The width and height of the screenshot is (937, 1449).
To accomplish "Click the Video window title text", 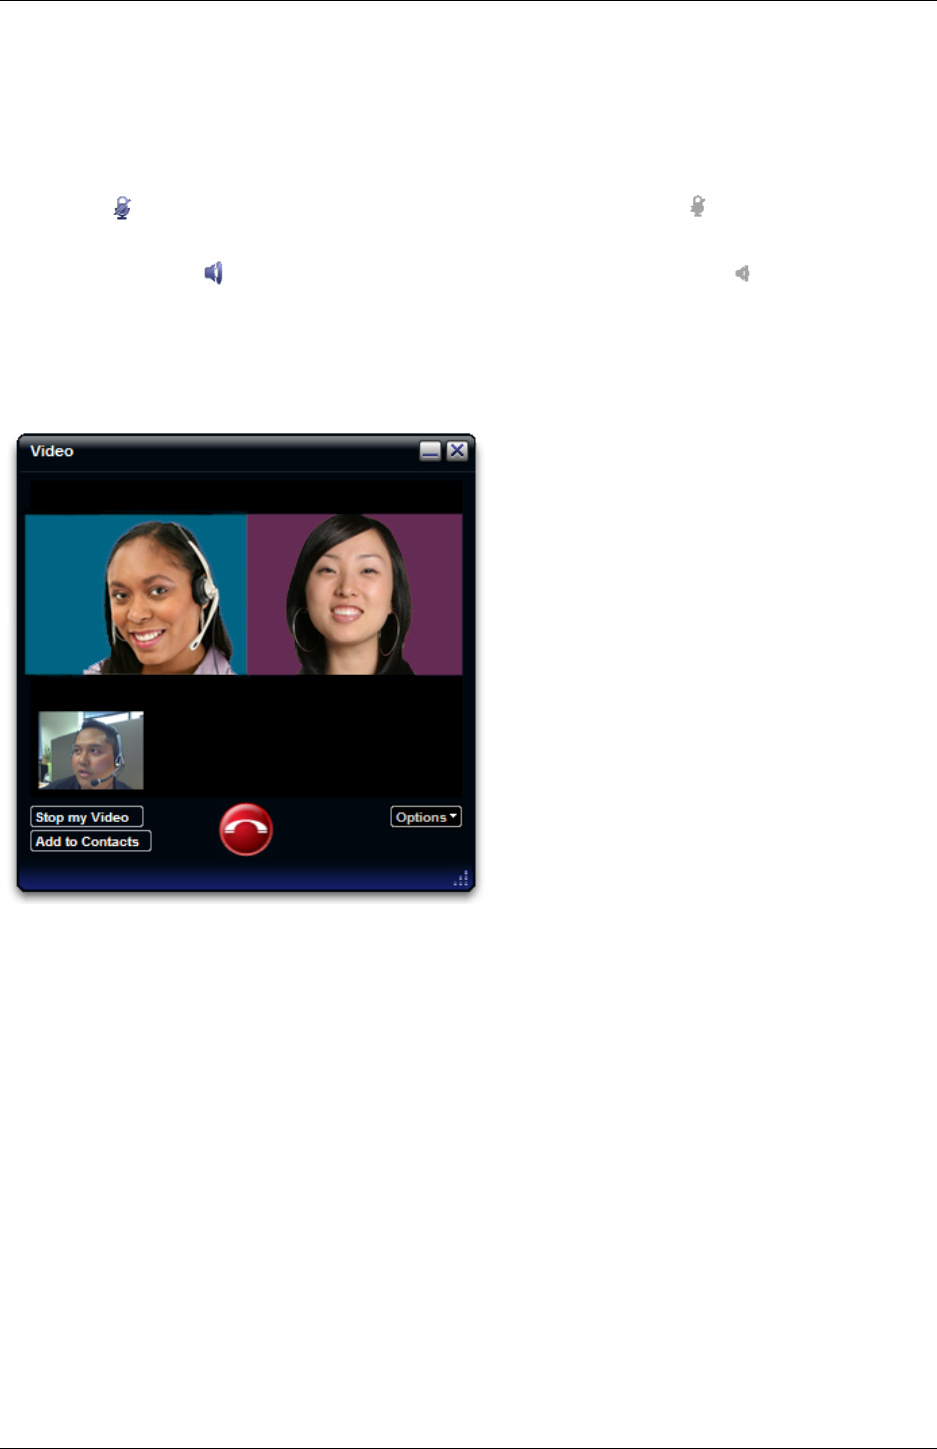I will click(52, 451).
